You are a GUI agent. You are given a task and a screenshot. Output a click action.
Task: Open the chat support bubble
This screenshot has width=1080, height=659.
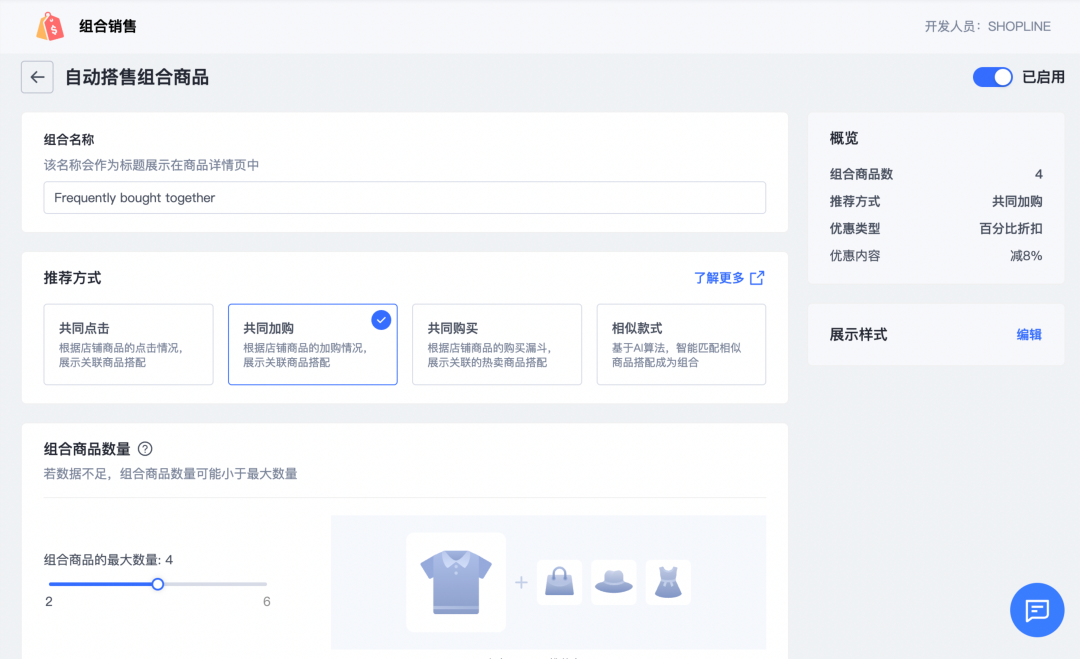(x=1037, y=610)
